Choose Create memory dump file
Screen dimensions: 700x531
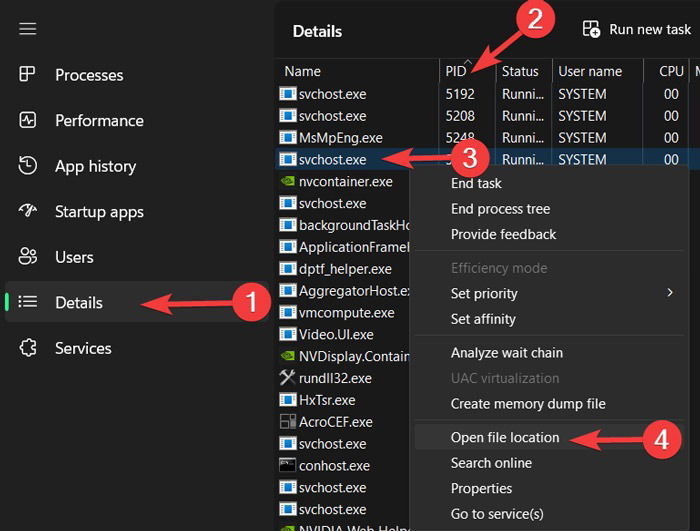(528, 404)
